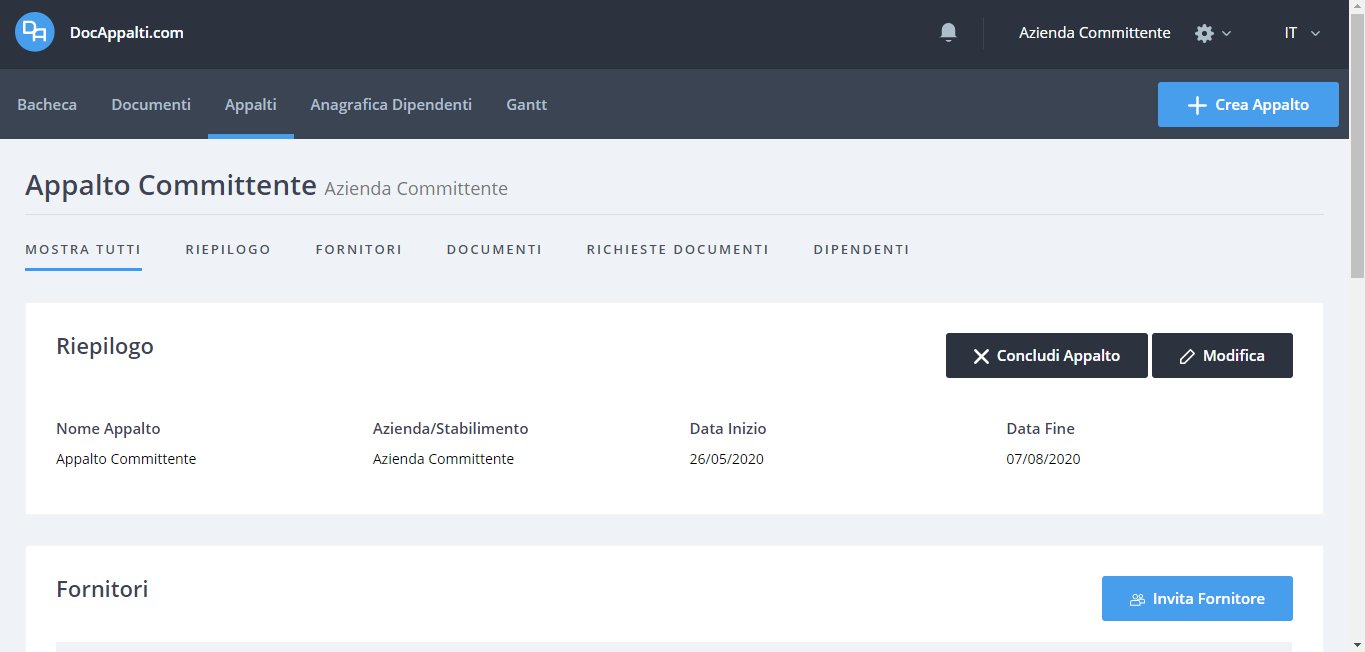Switch to the Fornitori tab
1365x652 pixels.
click(359, 249)
